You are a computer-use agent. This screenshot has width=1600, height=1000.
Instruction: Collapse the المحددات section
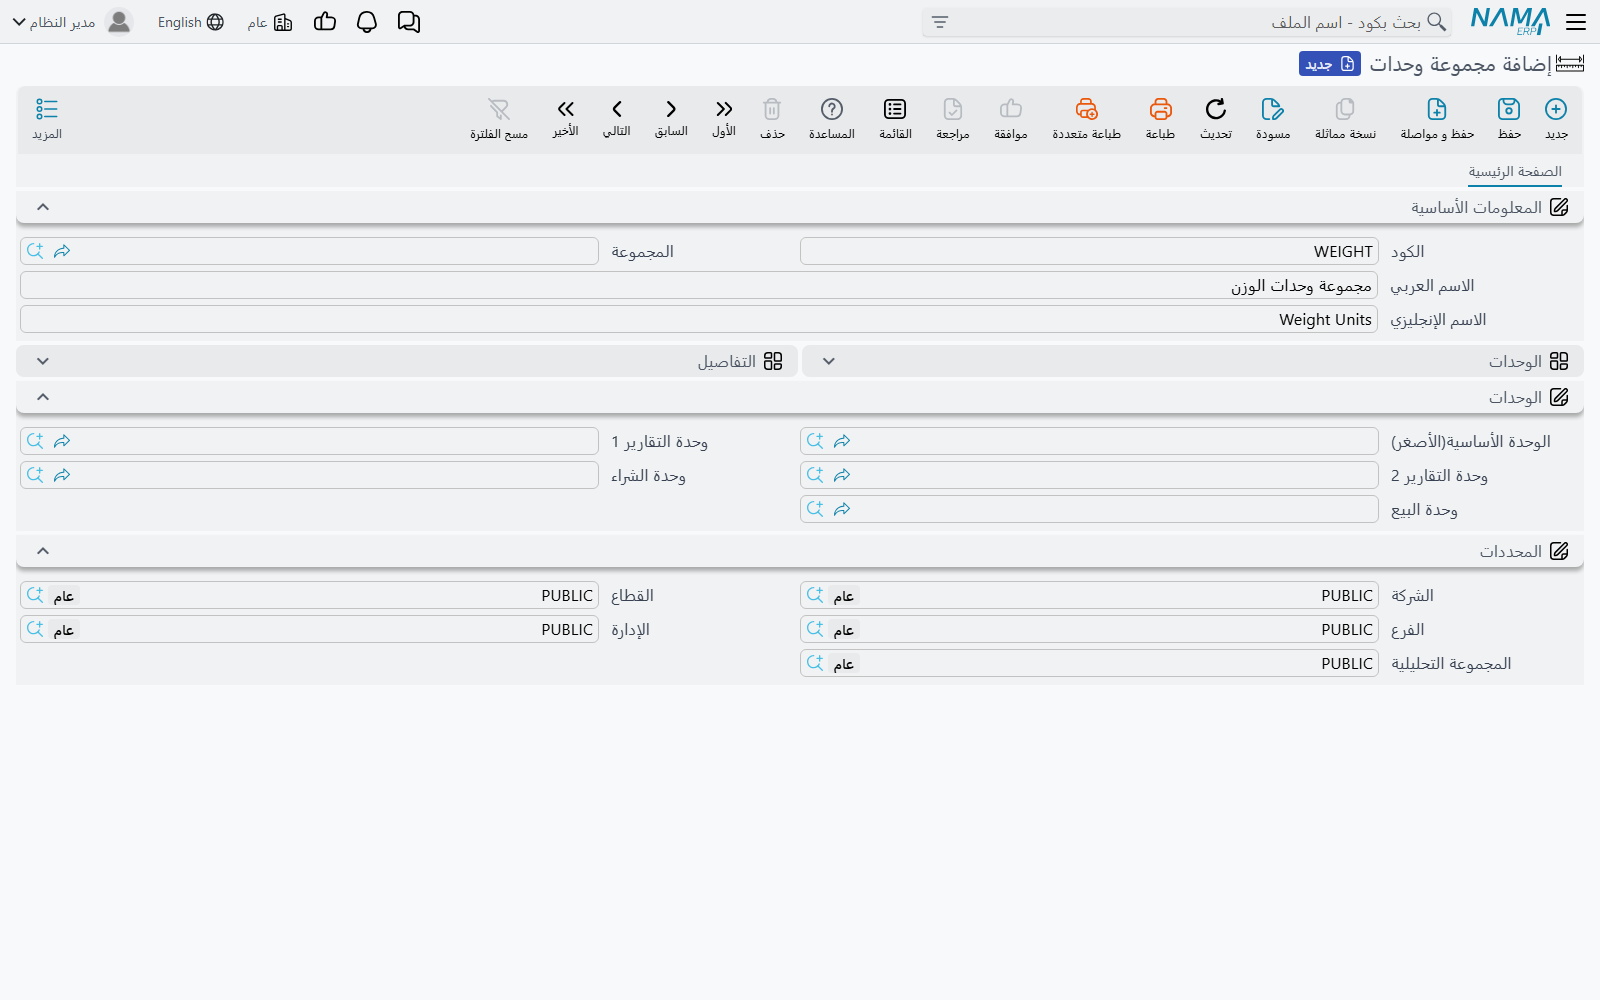tap(43, 551)
